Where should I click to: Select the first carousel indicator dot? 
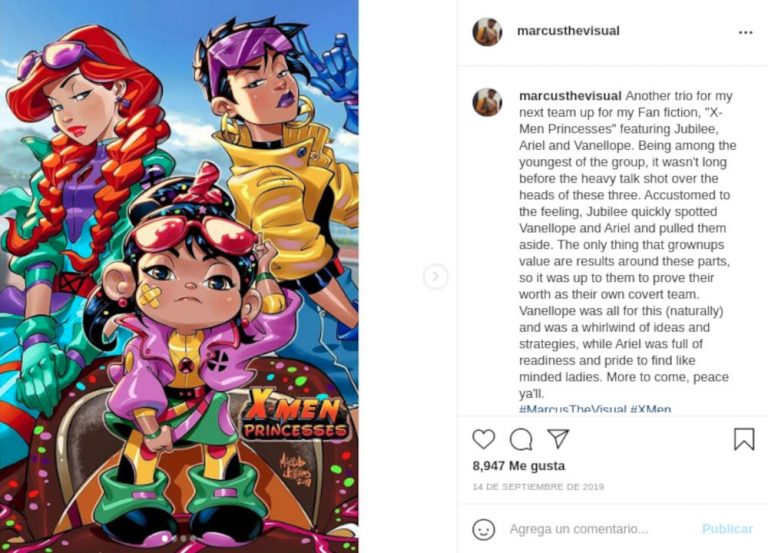165,539
